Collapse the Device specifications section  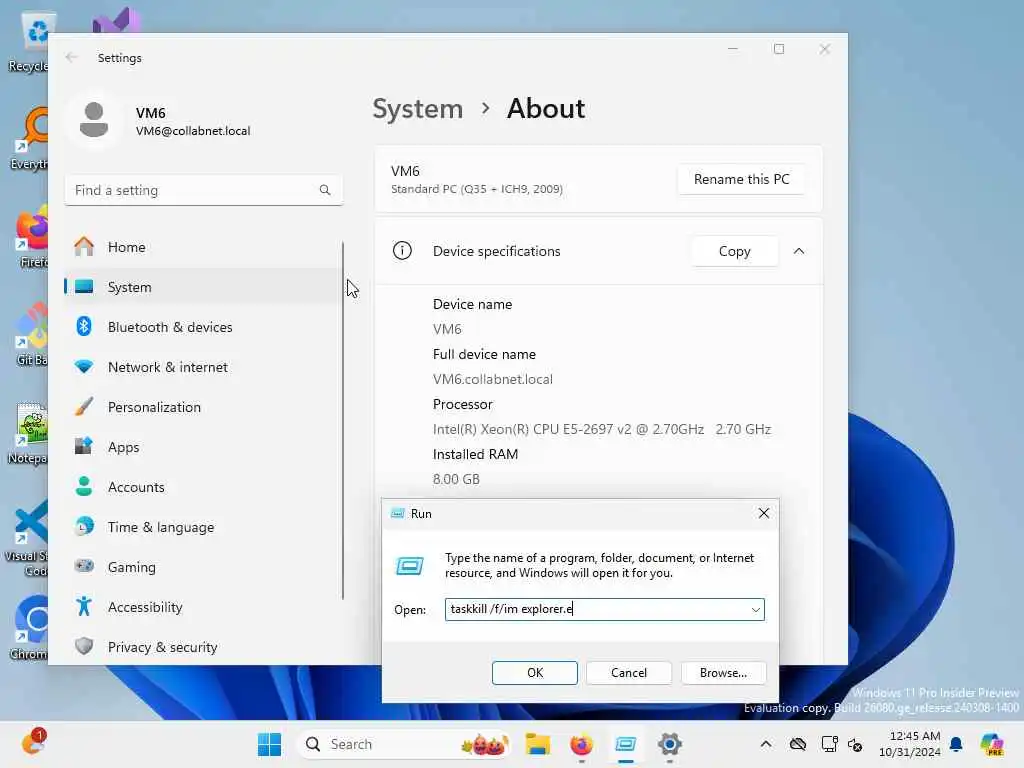tap(799, 251)
